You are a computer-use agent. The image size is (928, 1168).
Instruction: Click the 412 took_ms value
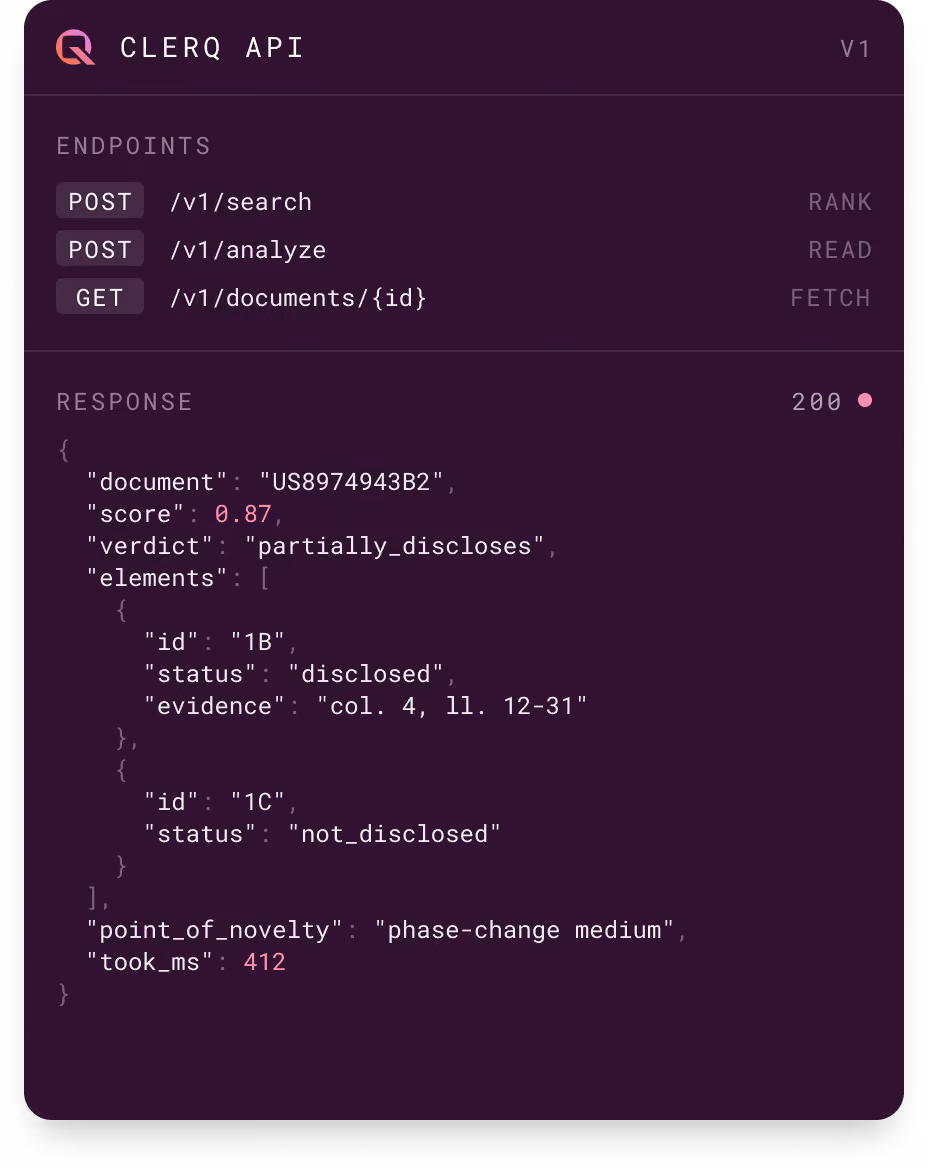click(264, 962)
